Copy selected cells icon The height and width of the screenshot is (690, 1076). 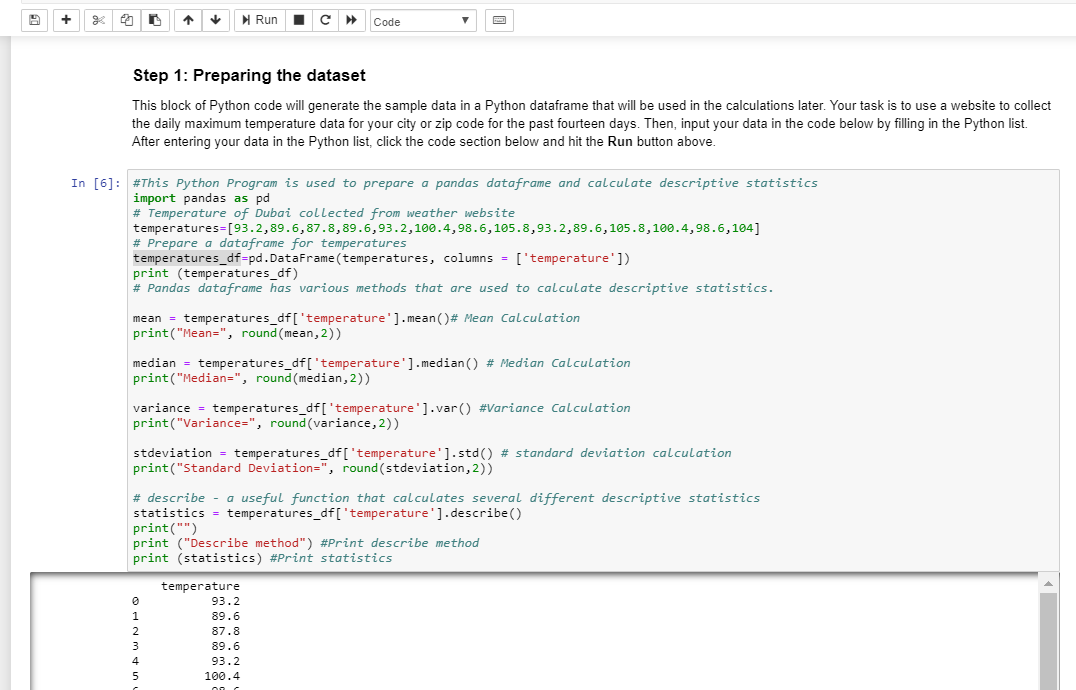click(127, 21)
